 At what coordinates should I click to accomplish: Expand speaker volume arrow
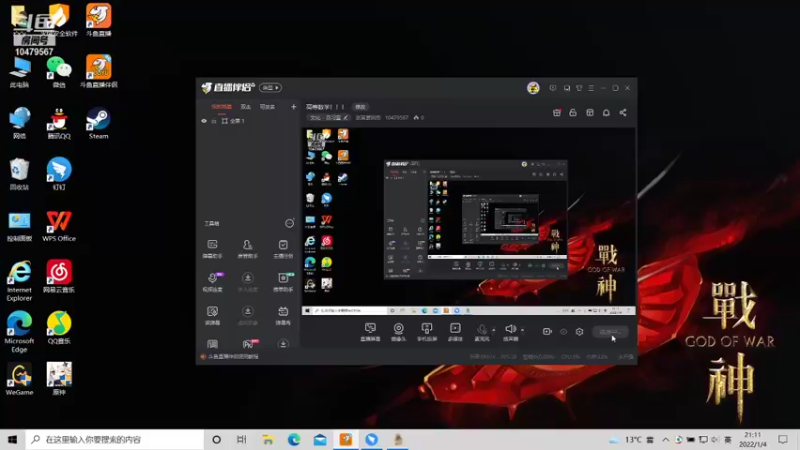[x=522, y=330]
